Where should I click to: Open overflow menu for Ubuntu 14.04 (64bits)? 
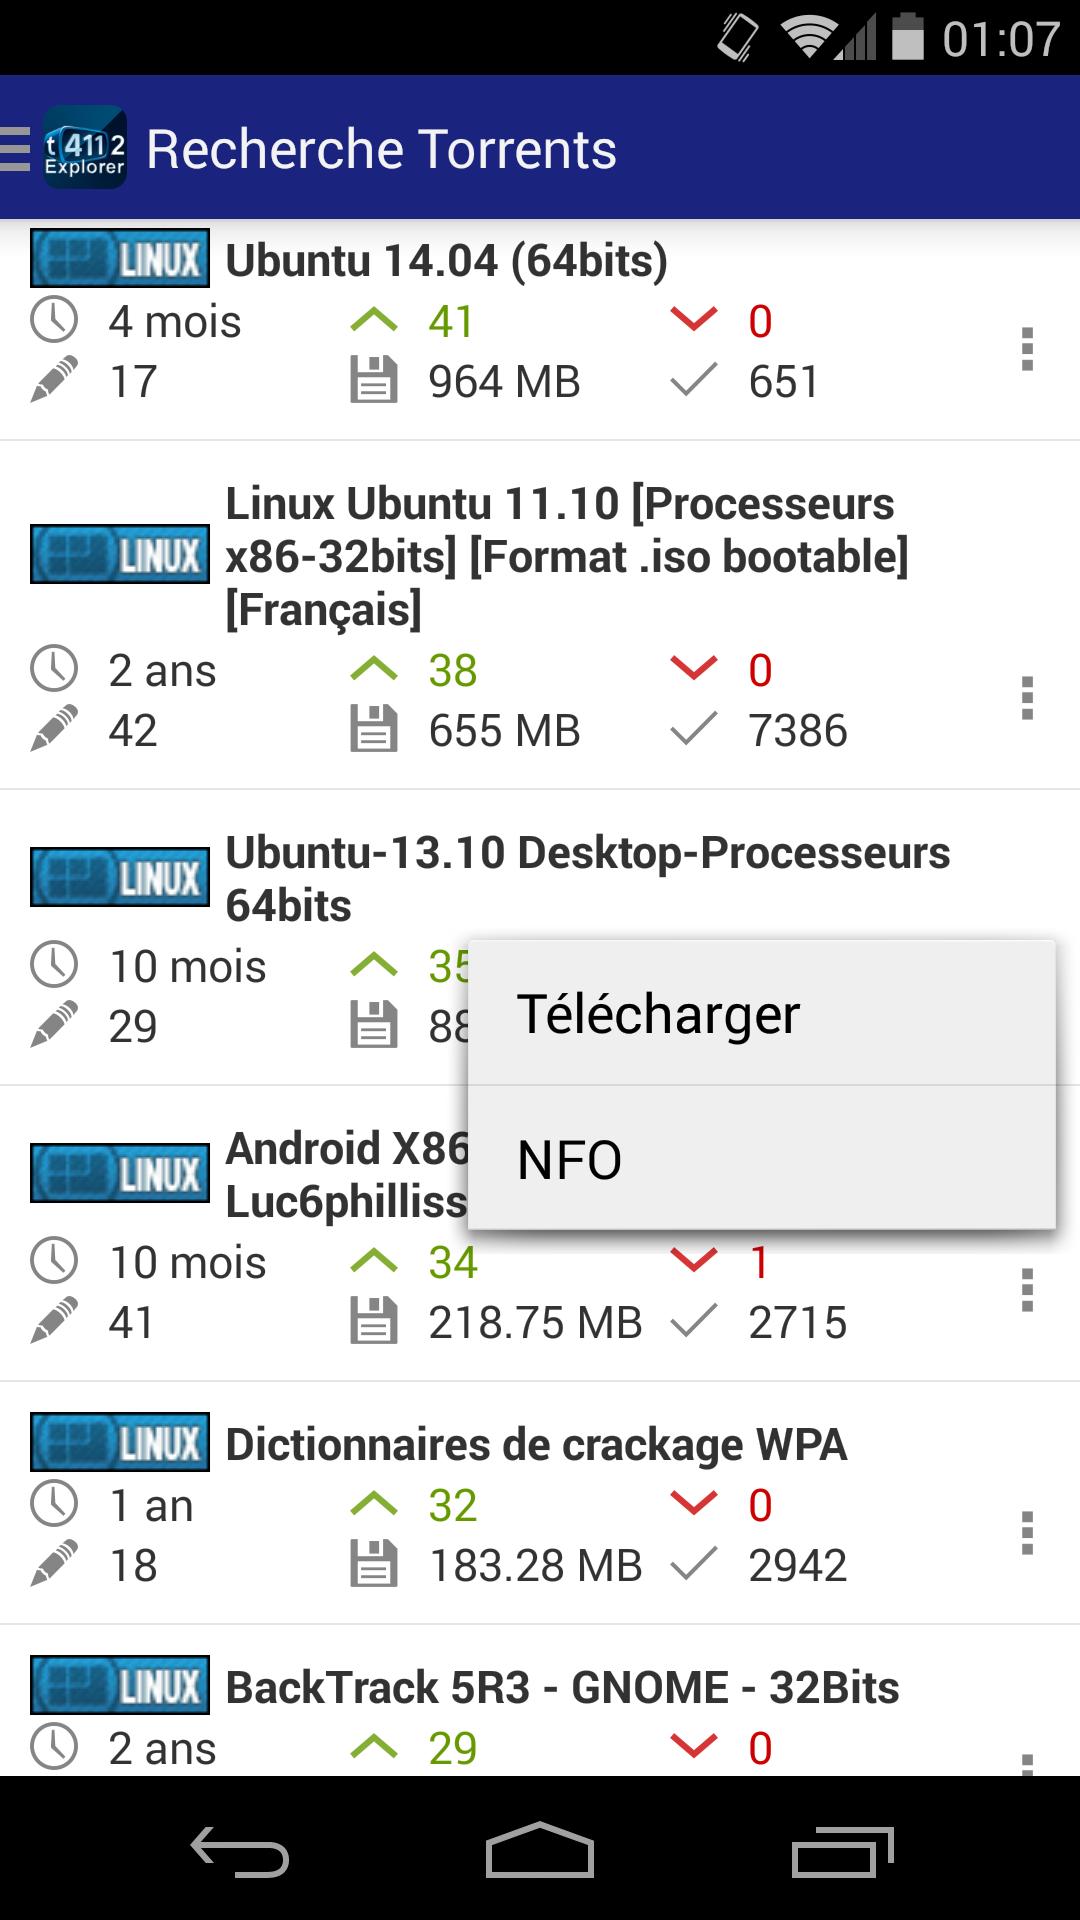[1027, 350]
